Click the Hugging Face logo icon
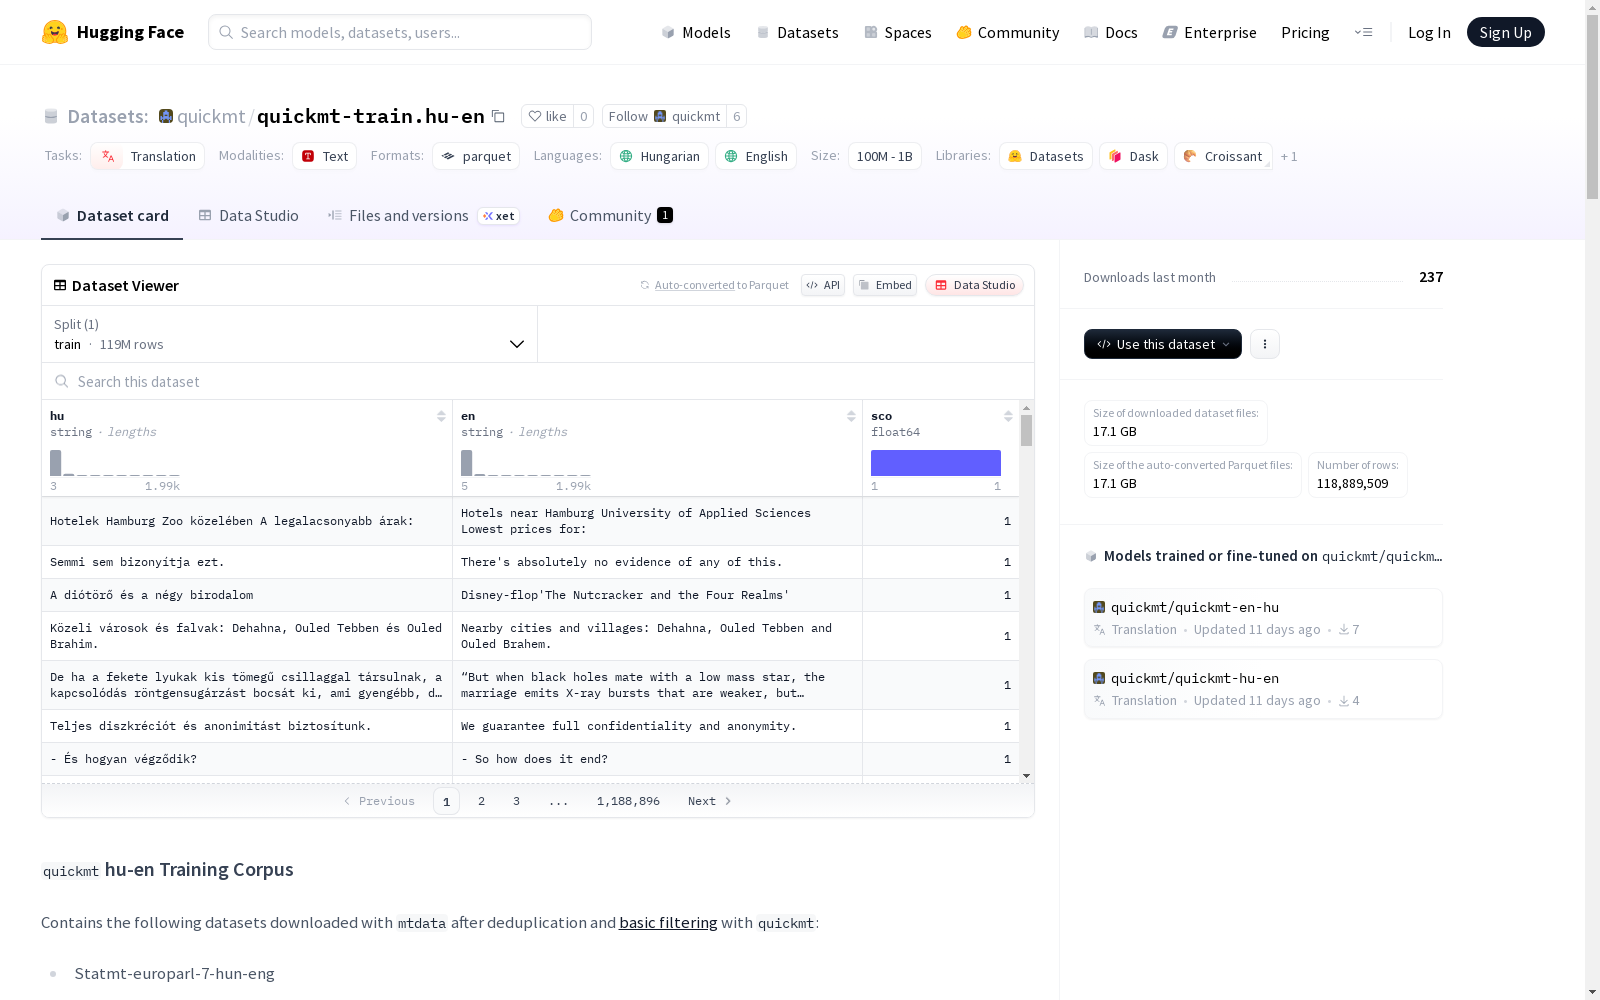 pos(55,32)
